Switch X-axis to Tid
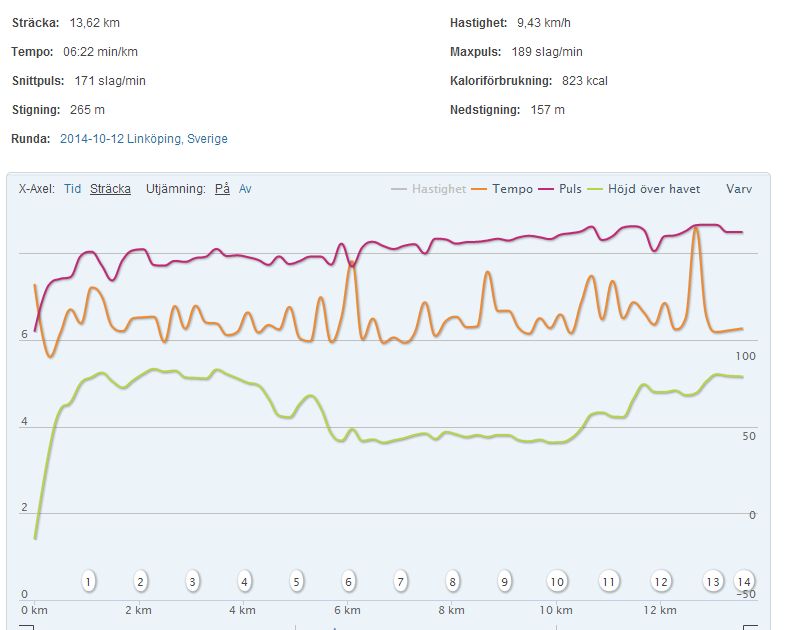Screen dimensions: 787x630 72,188
